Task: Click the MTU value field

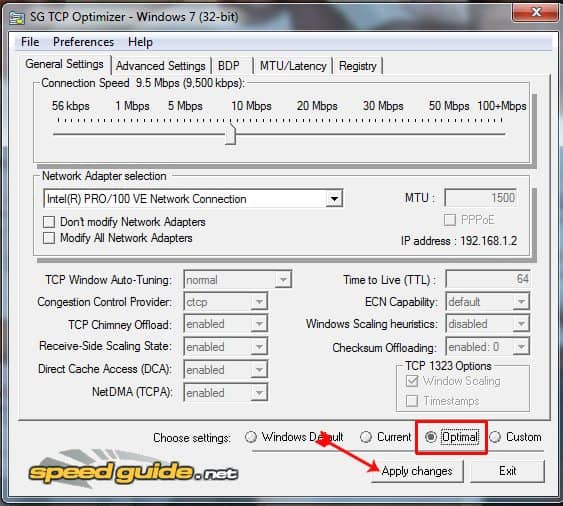Action: click(x=481, y=198)
